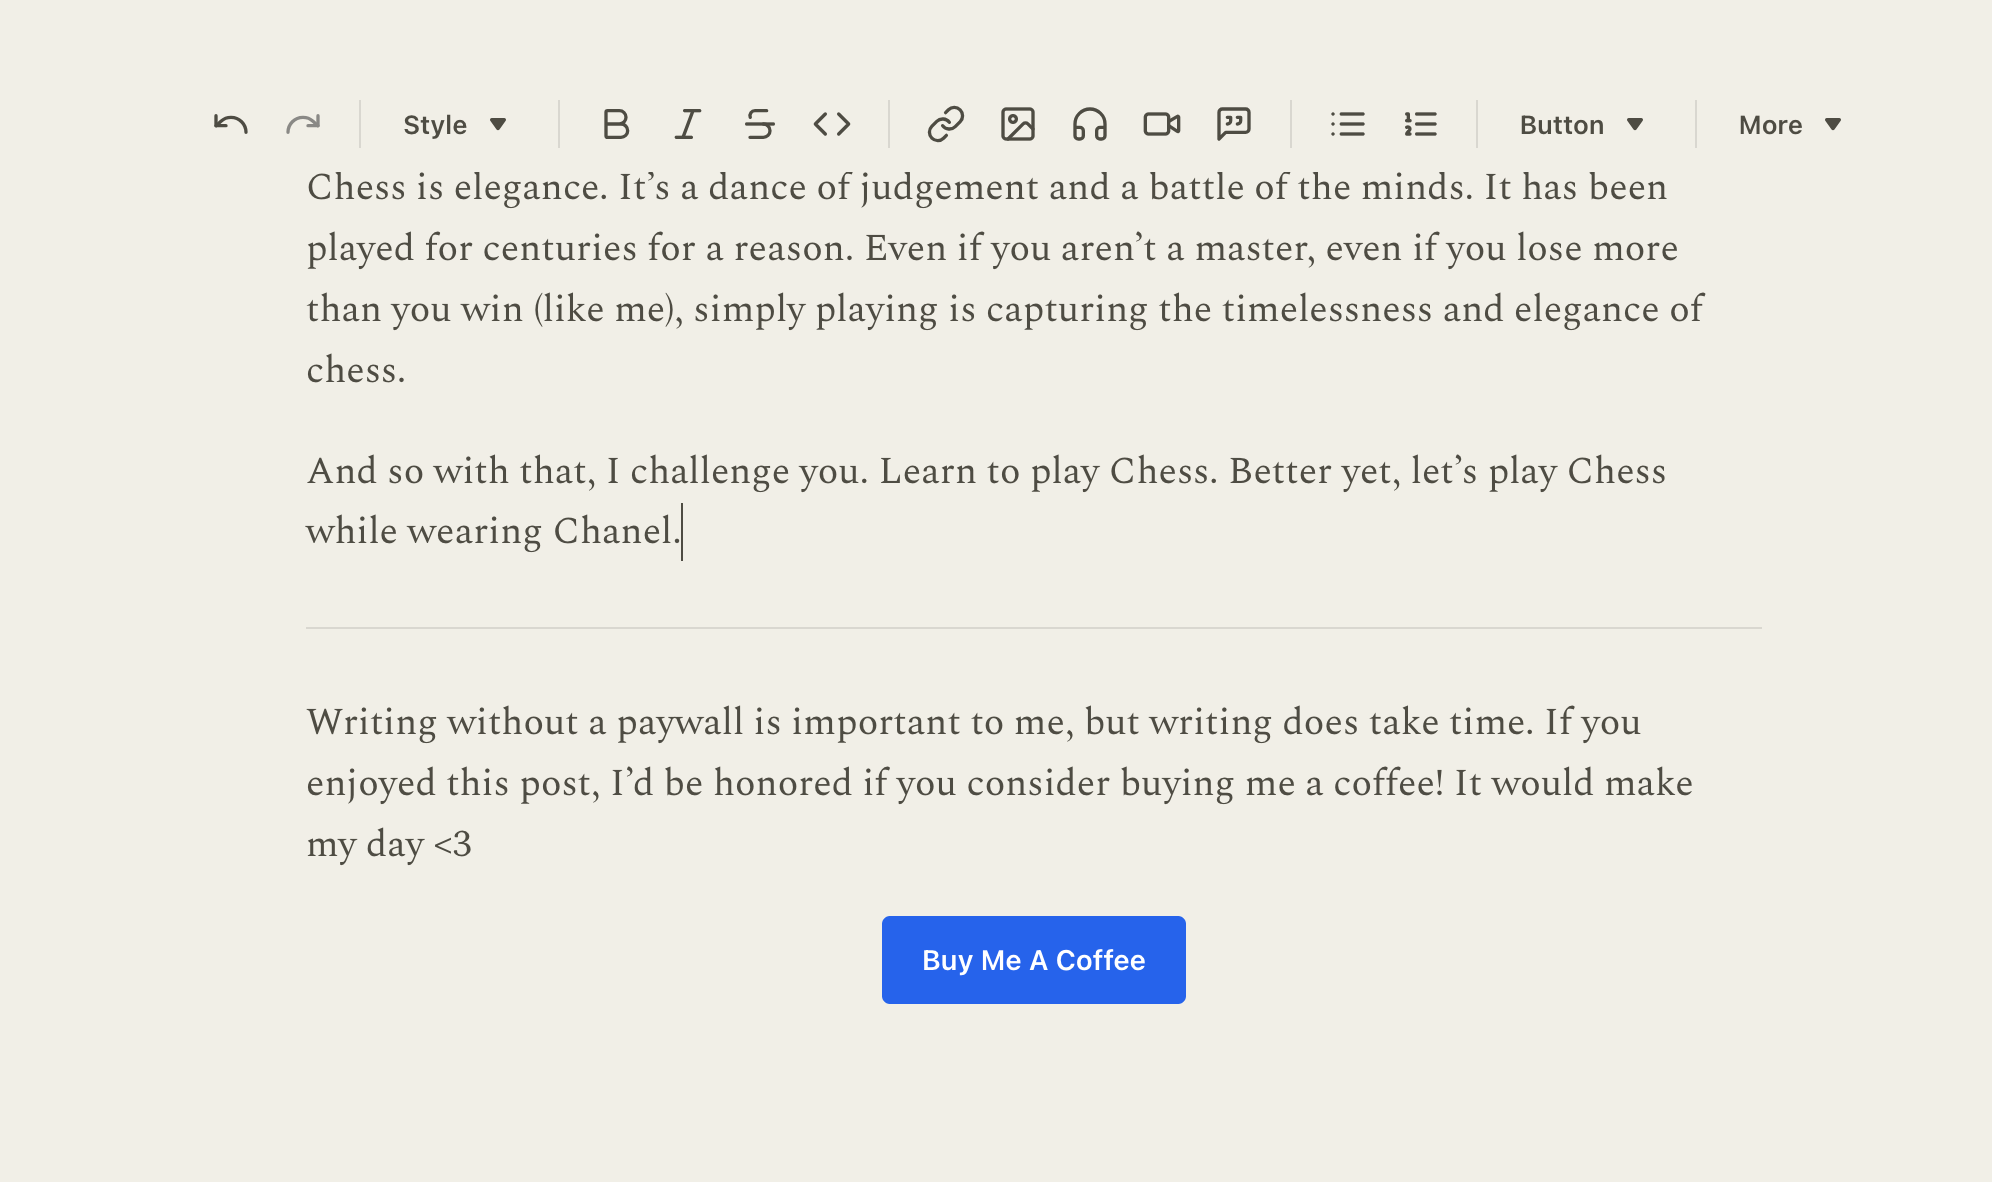This screenshot has height=1182, width=1992.
Task: Toggle italic formatting
Action: point(688,125)
